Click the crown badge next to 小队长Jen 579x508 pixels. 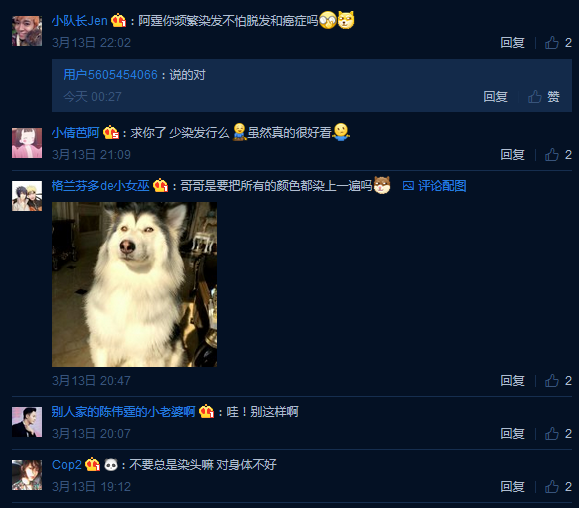click(x=119, y=20)
